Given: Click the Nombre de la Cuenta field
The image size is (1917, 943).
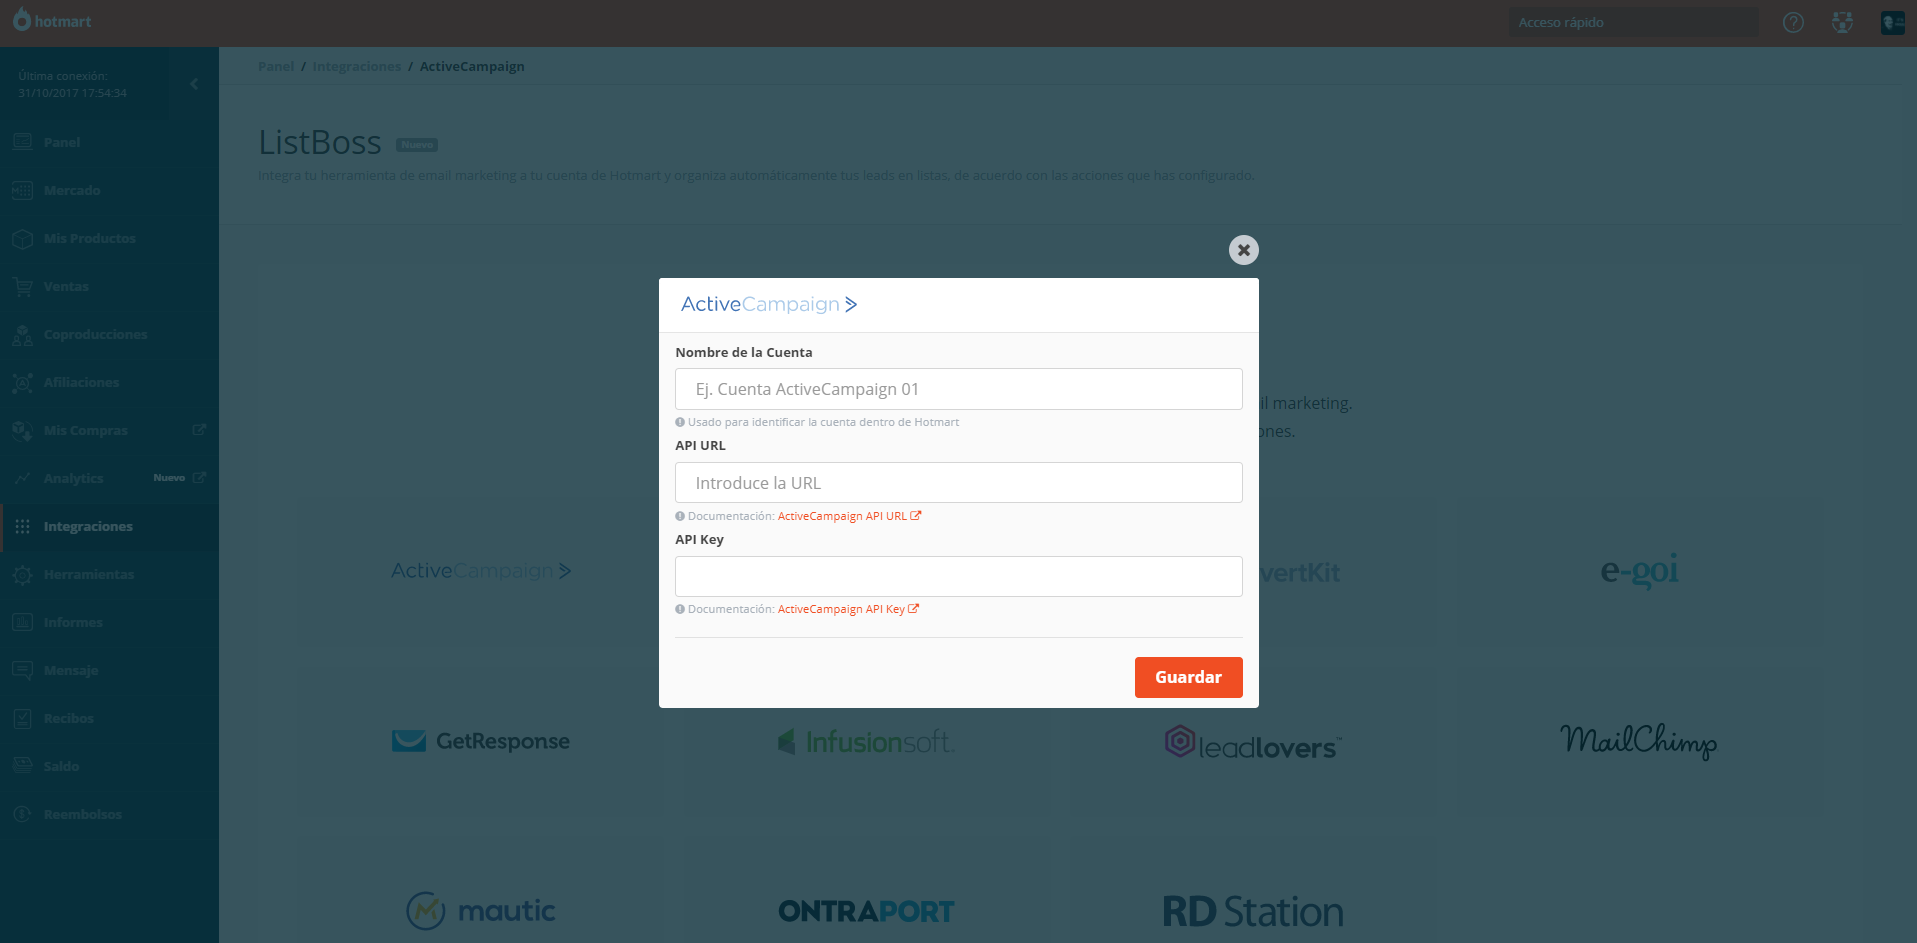Looking at the screenshot, I should click(x=958, y=389).
